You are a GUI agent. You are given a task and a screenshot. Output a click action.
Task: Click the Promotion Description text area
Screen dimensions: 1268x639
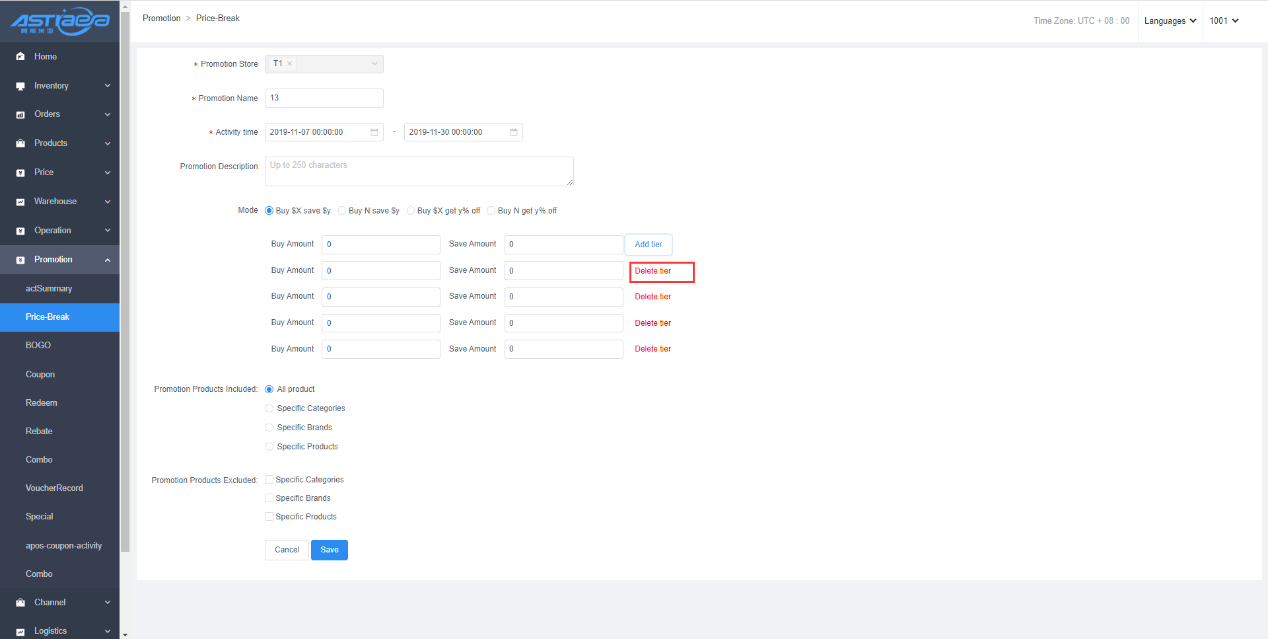tap(419, 171)
